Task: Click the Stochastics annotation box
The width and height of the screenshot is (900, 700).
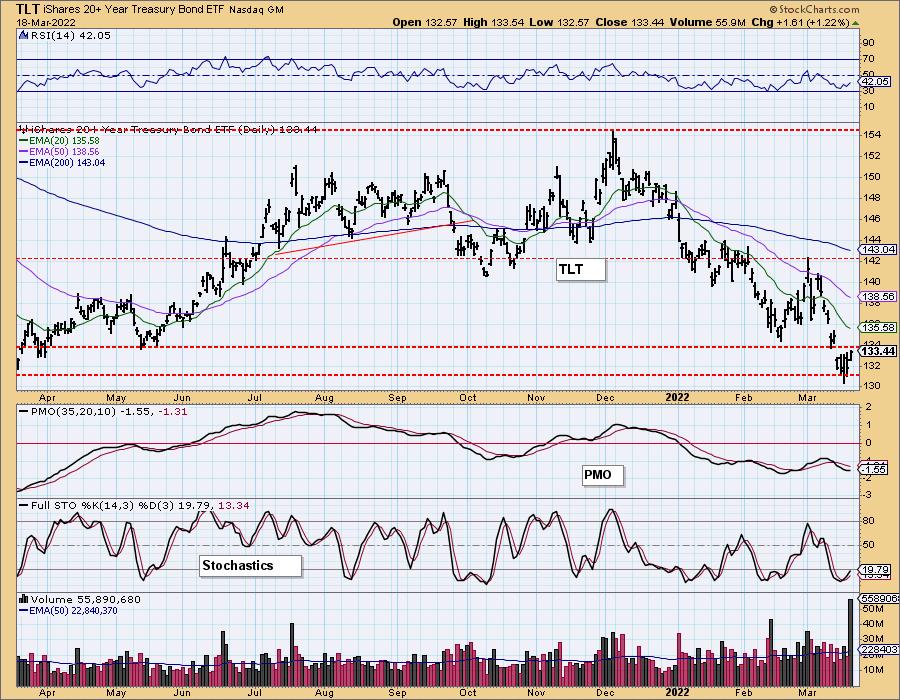Action: (250, 566)
